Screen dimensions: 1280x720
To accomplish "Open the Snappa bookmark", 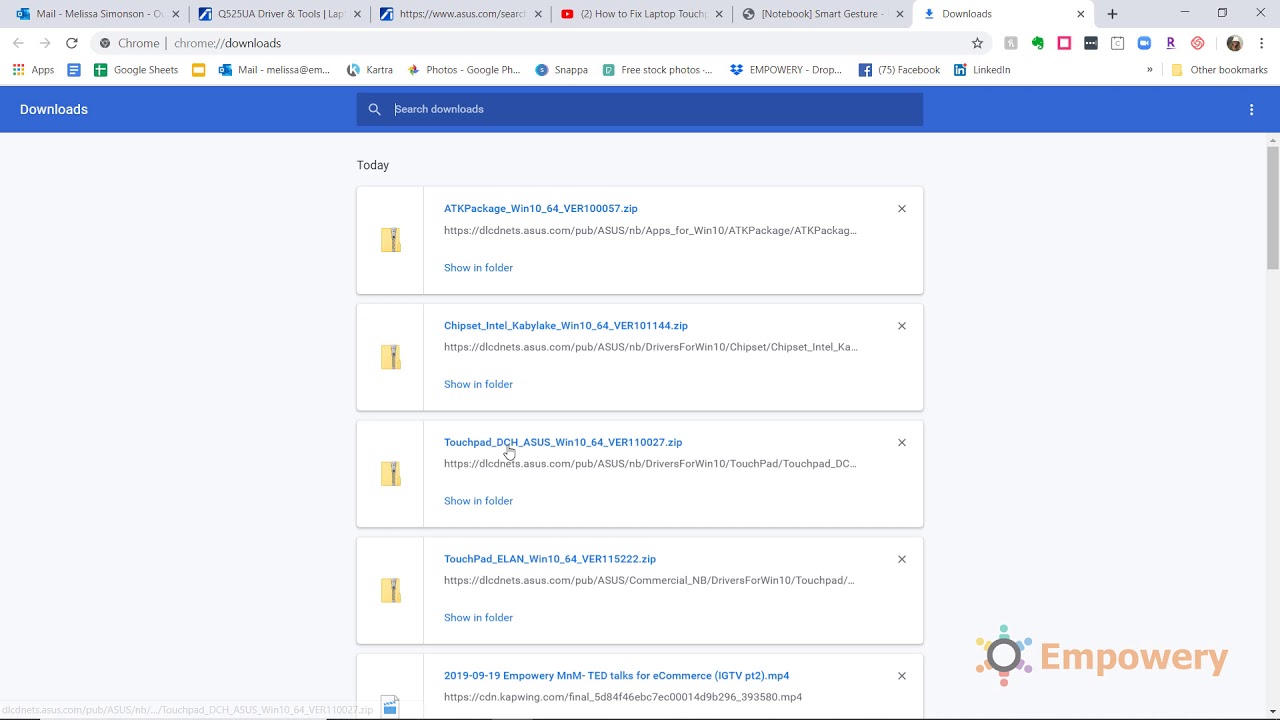I will (x=561, y=70).
